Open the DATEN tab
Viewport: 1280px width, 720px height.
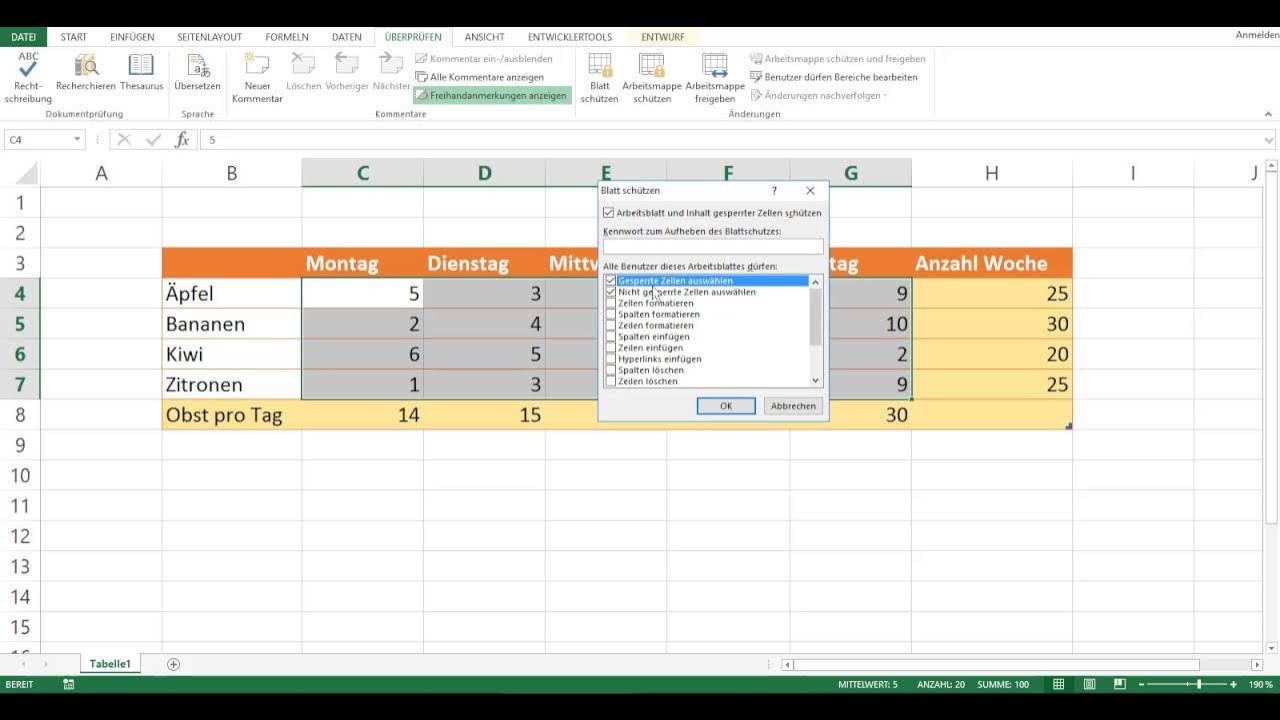coord(347,37)
